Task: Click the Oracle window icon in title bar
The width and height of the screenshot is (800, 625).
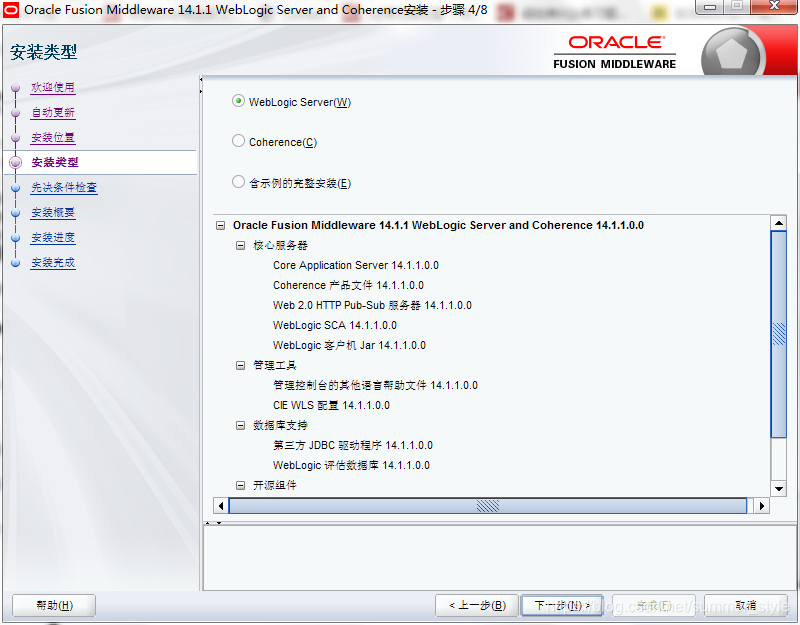Action: point(10,10)
